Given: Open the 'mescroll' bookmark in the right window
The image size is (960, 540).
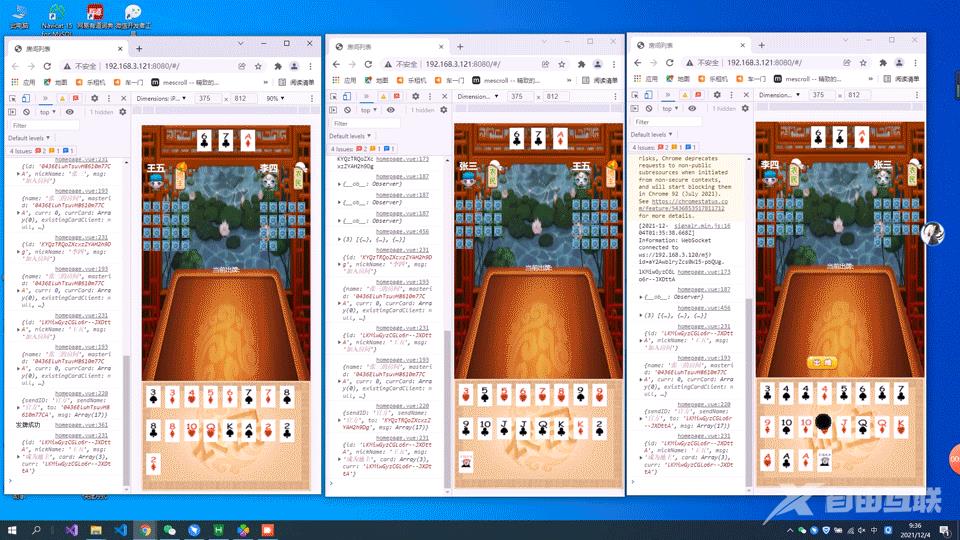Looking at the screenshot, I should click(808, 78).
